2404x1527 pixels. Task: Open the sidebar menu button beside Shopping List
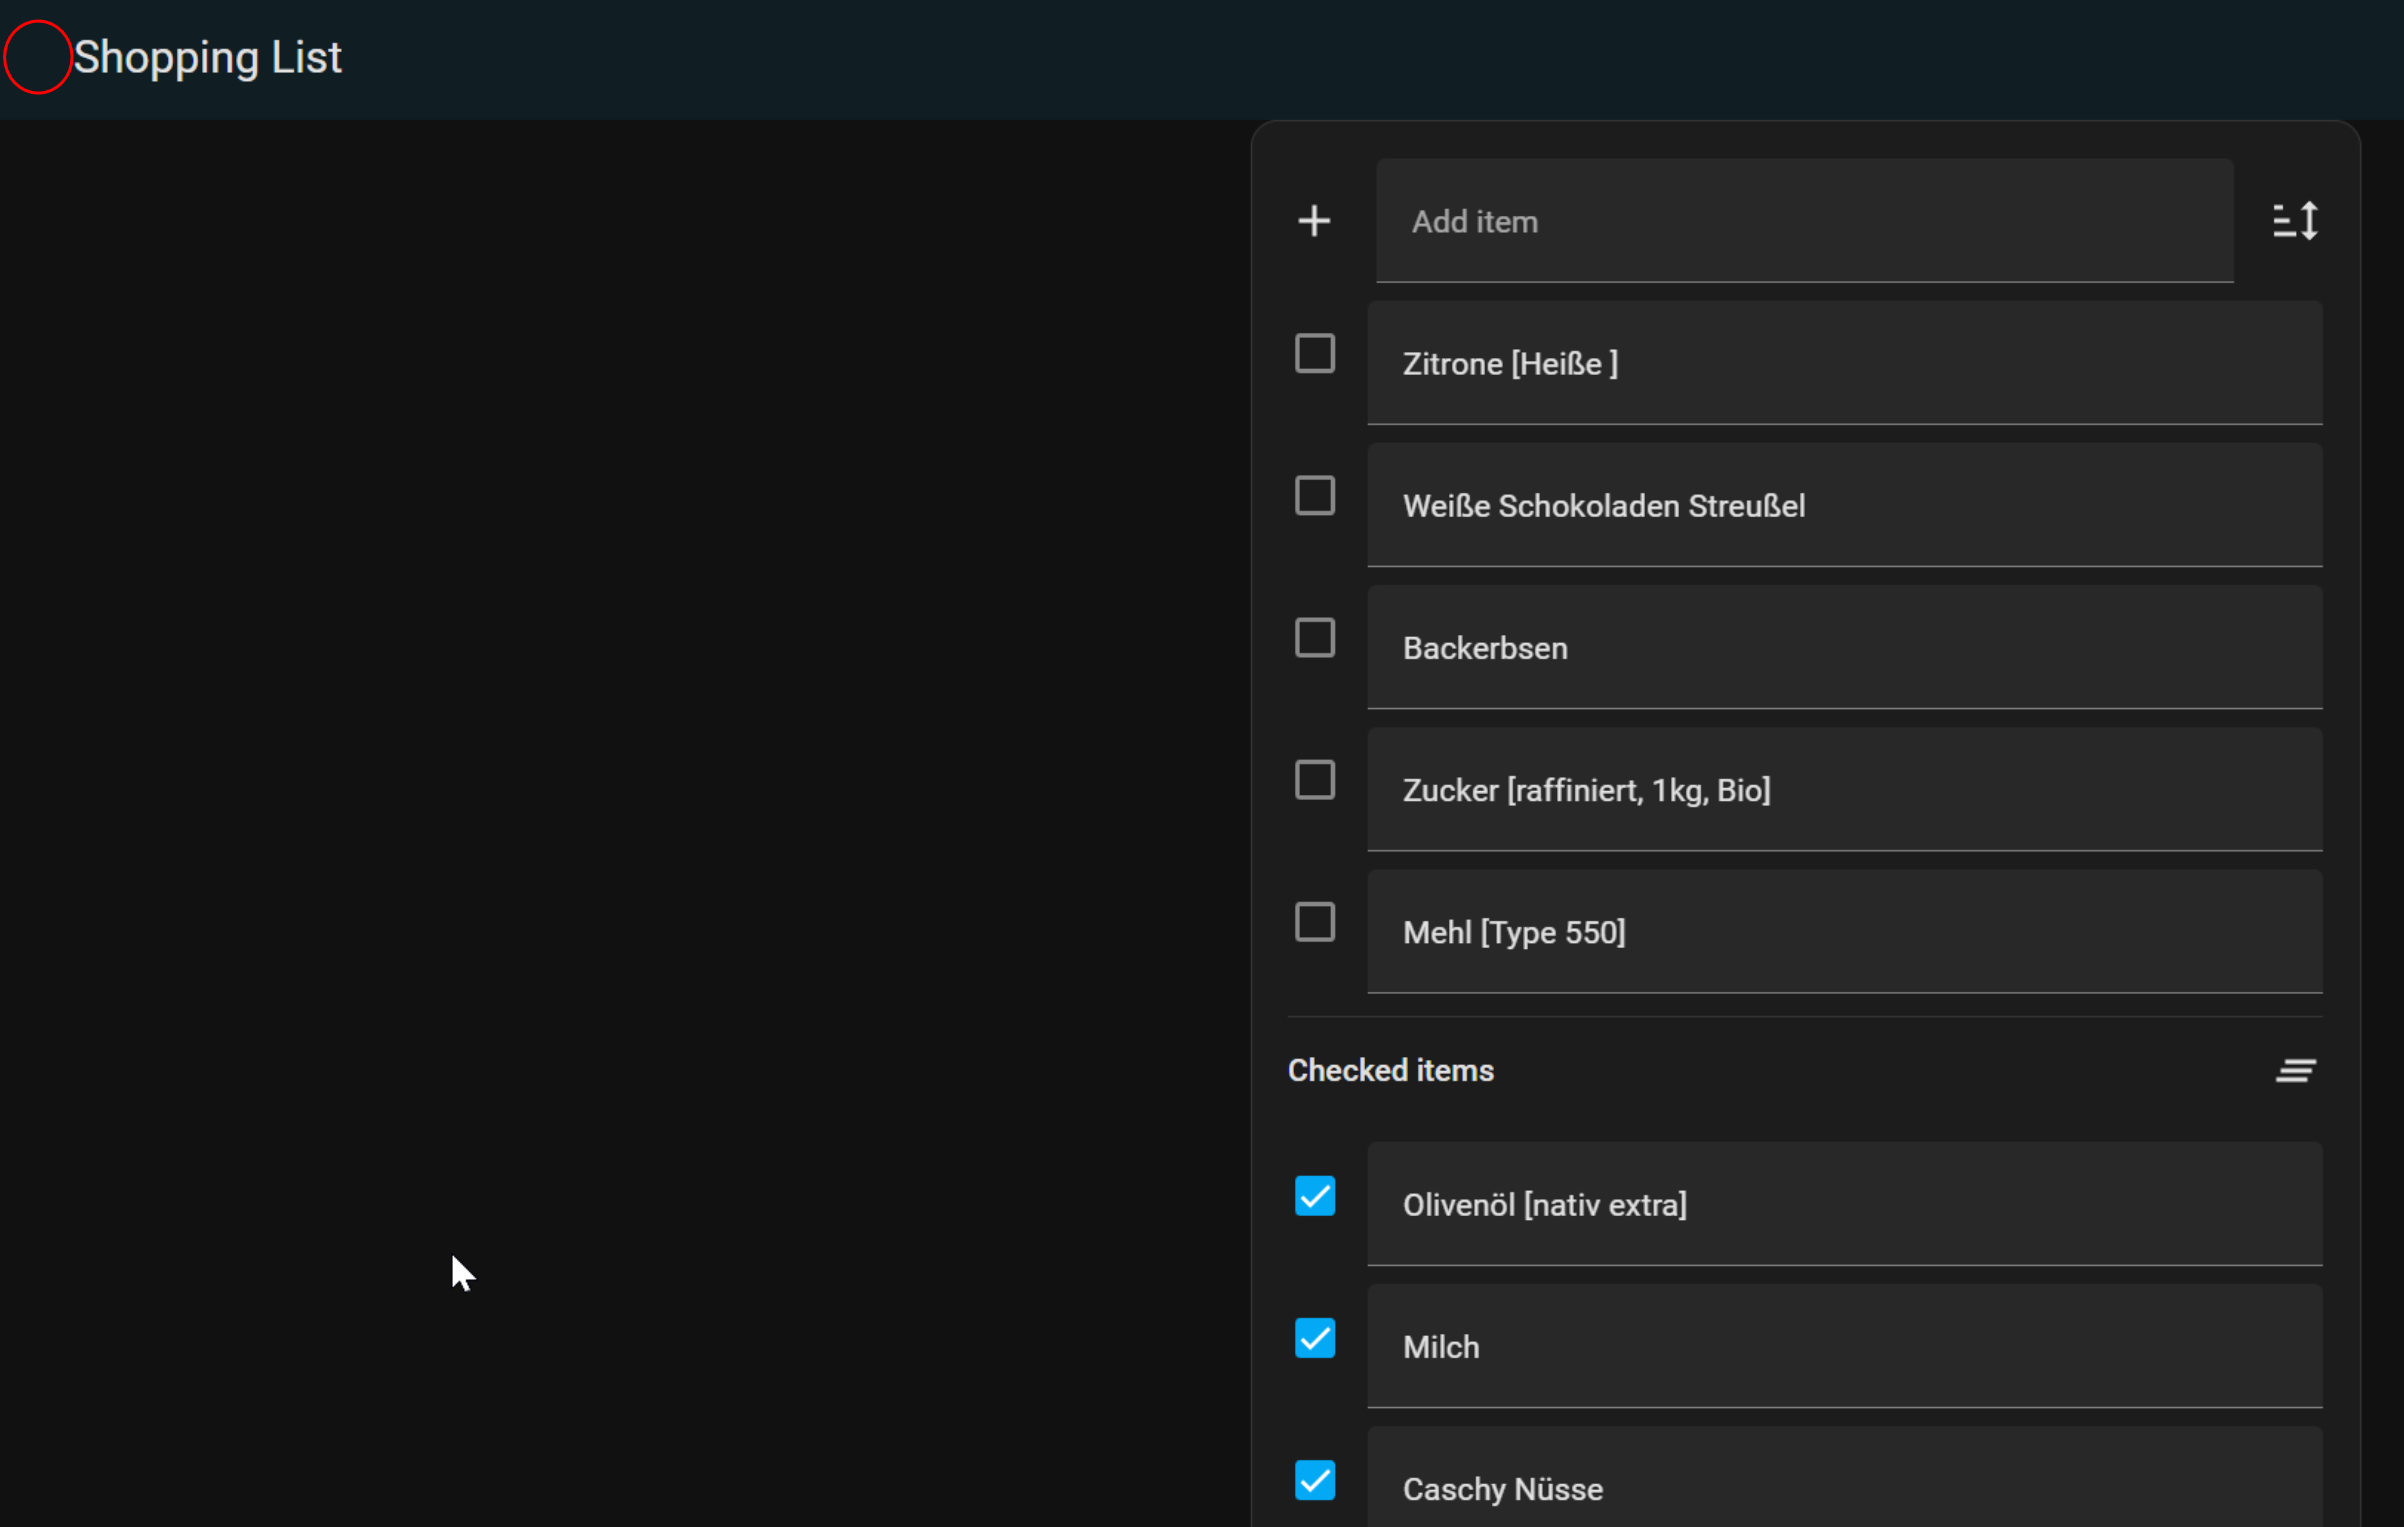click(x=37, y=57)
